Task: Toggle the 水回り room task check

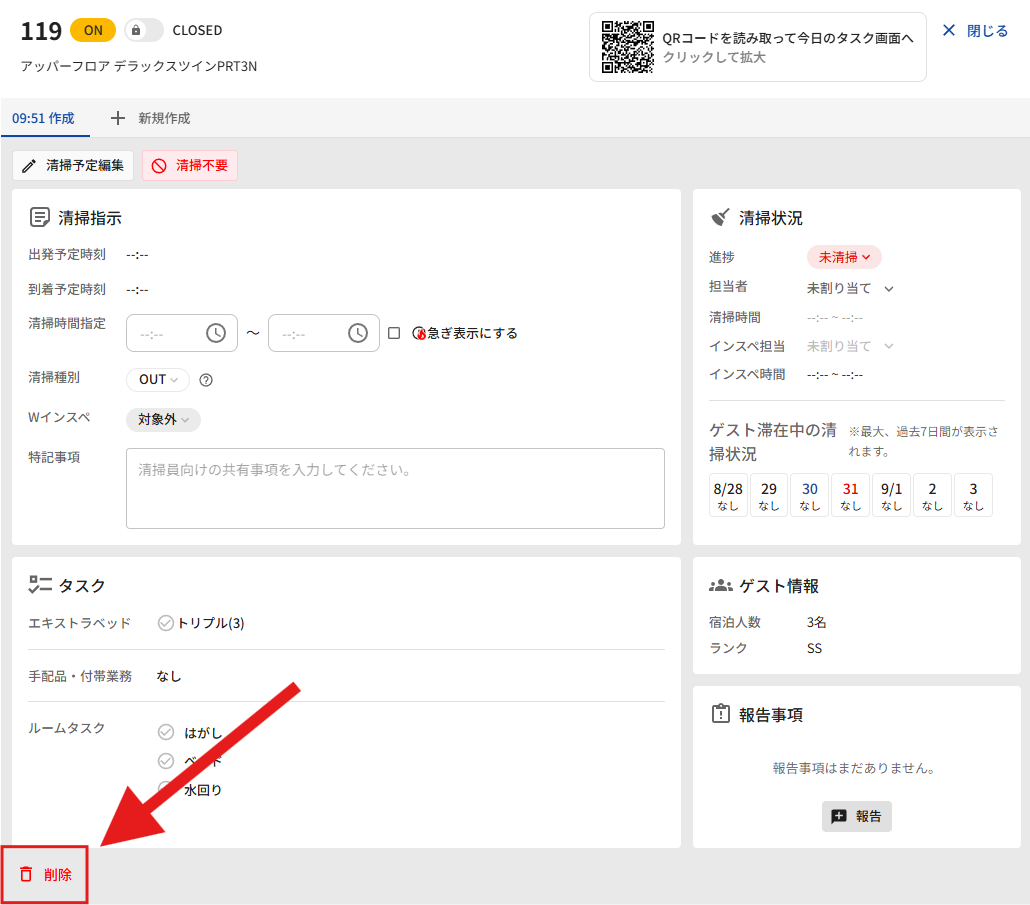Action: pos(166,788)
